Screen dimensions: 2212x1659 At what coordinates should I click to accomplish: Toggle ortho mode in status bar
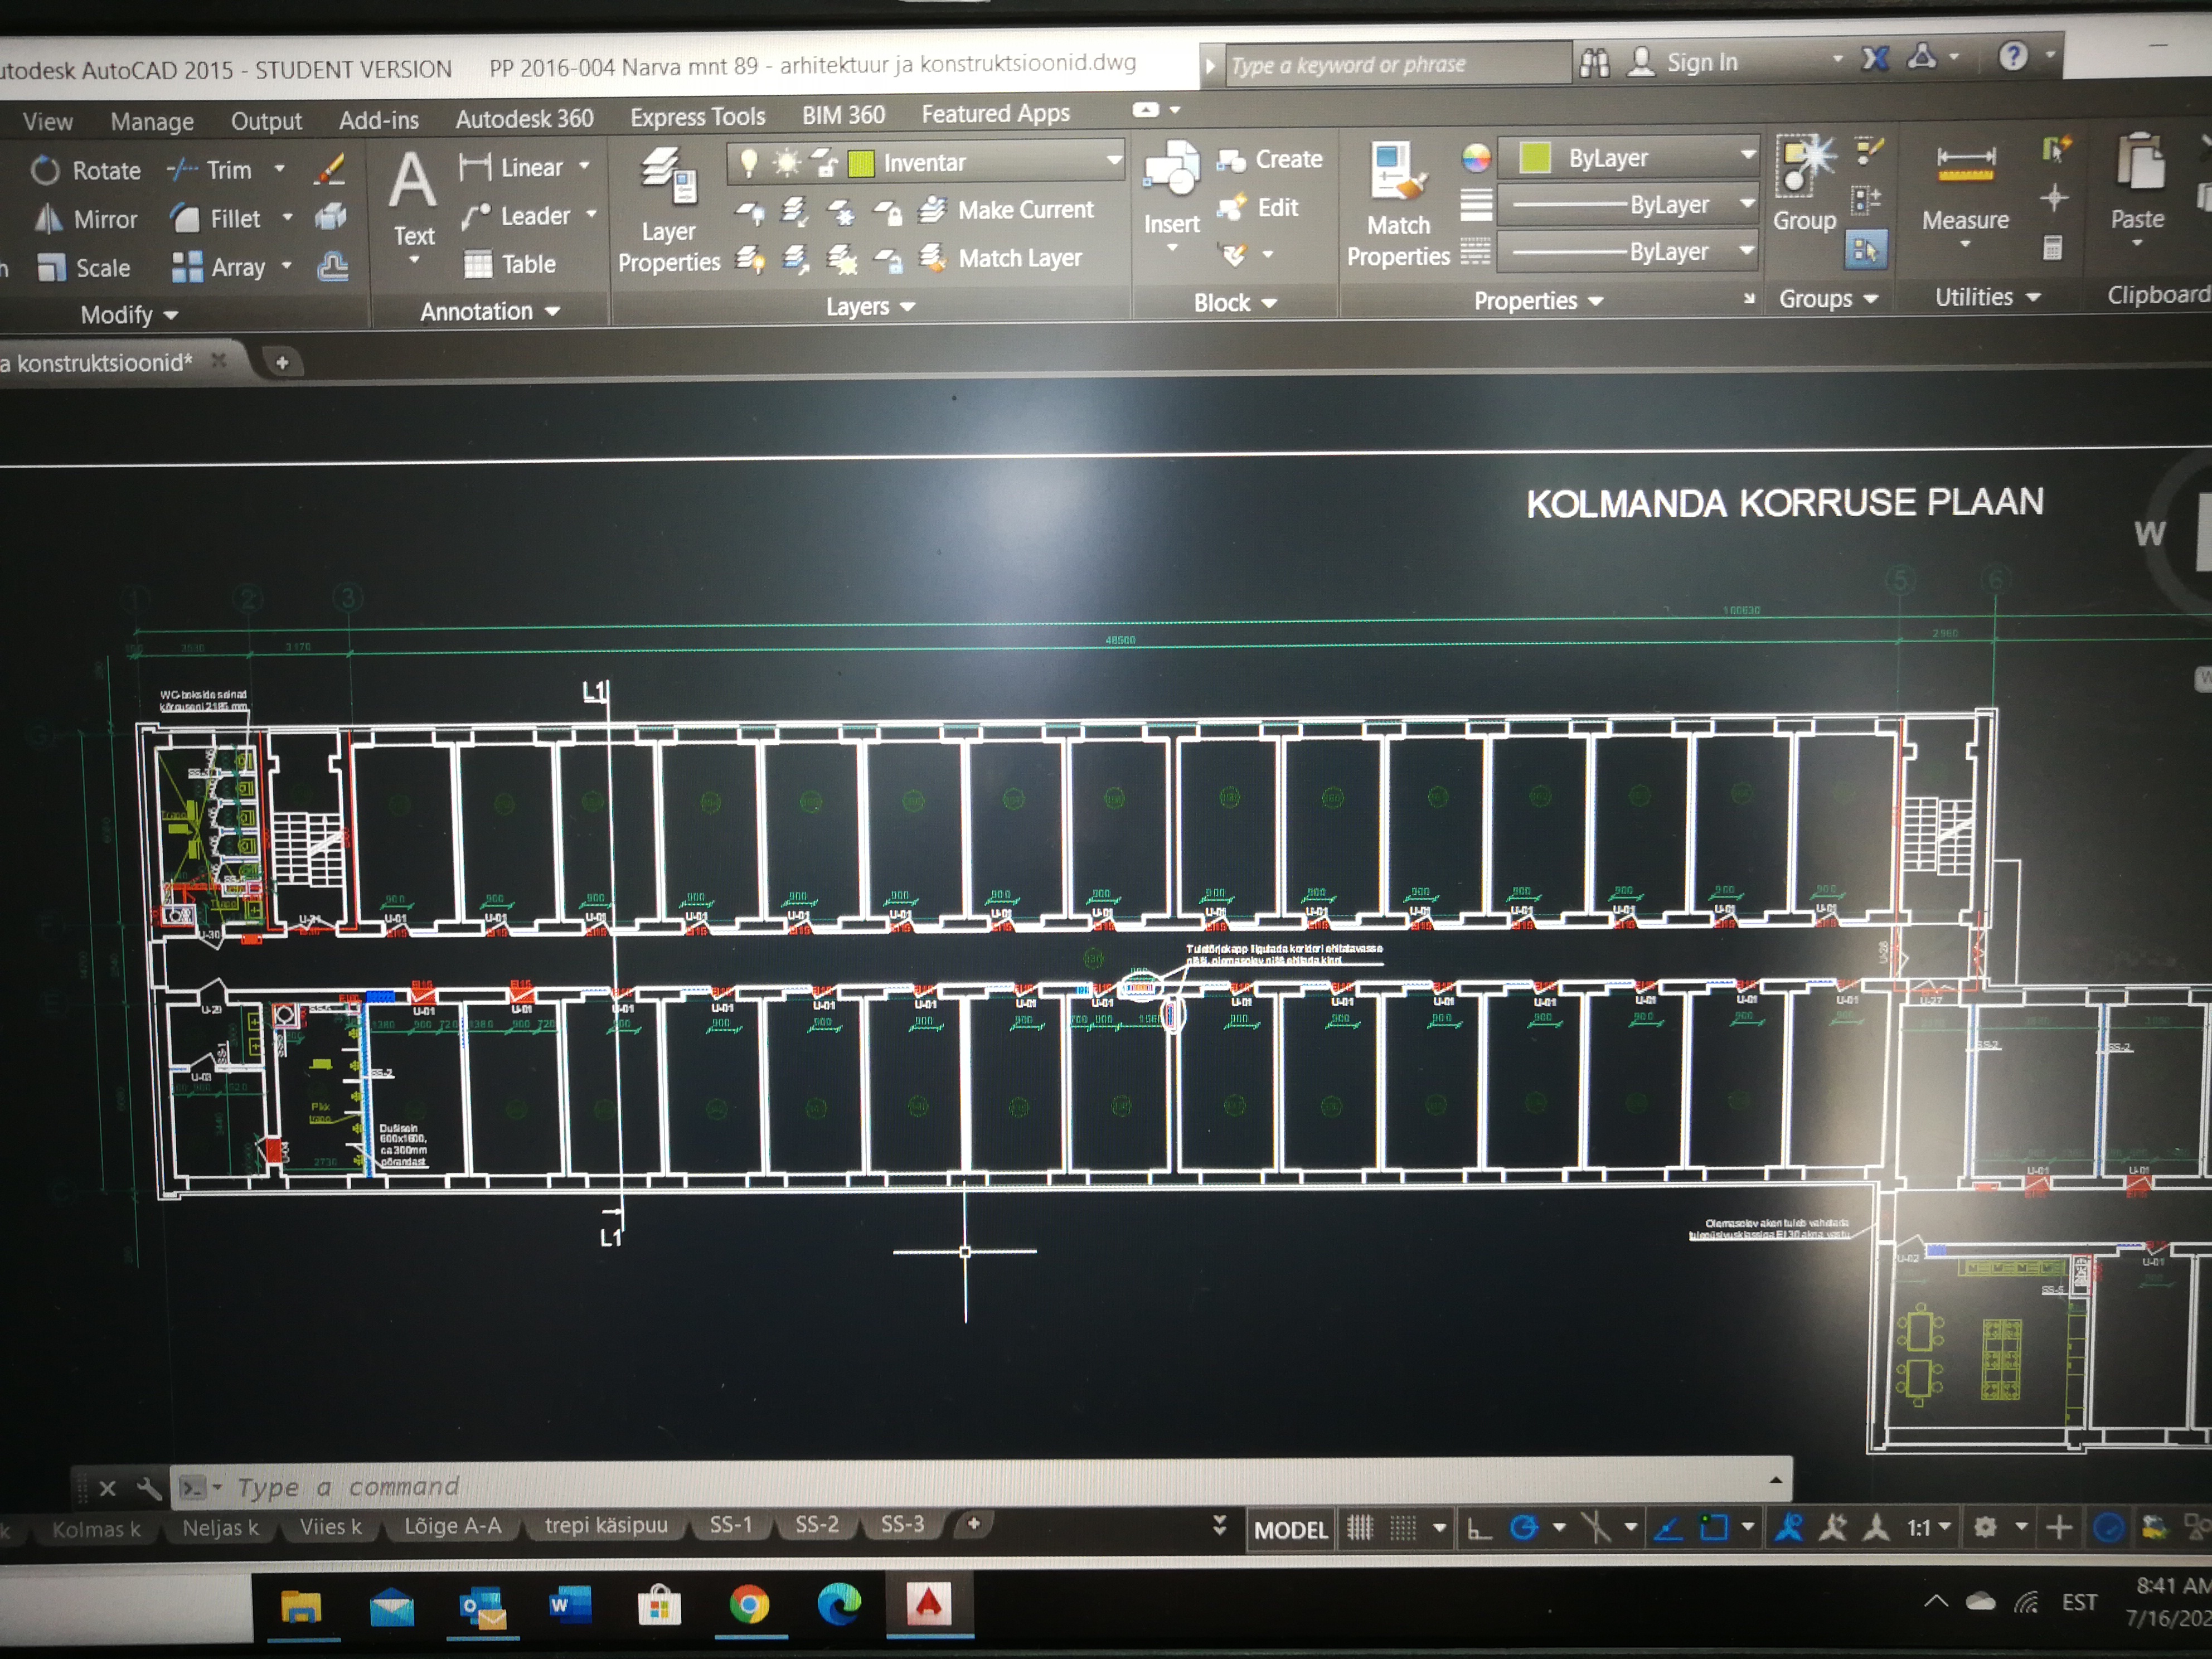coord(1479,1529)
